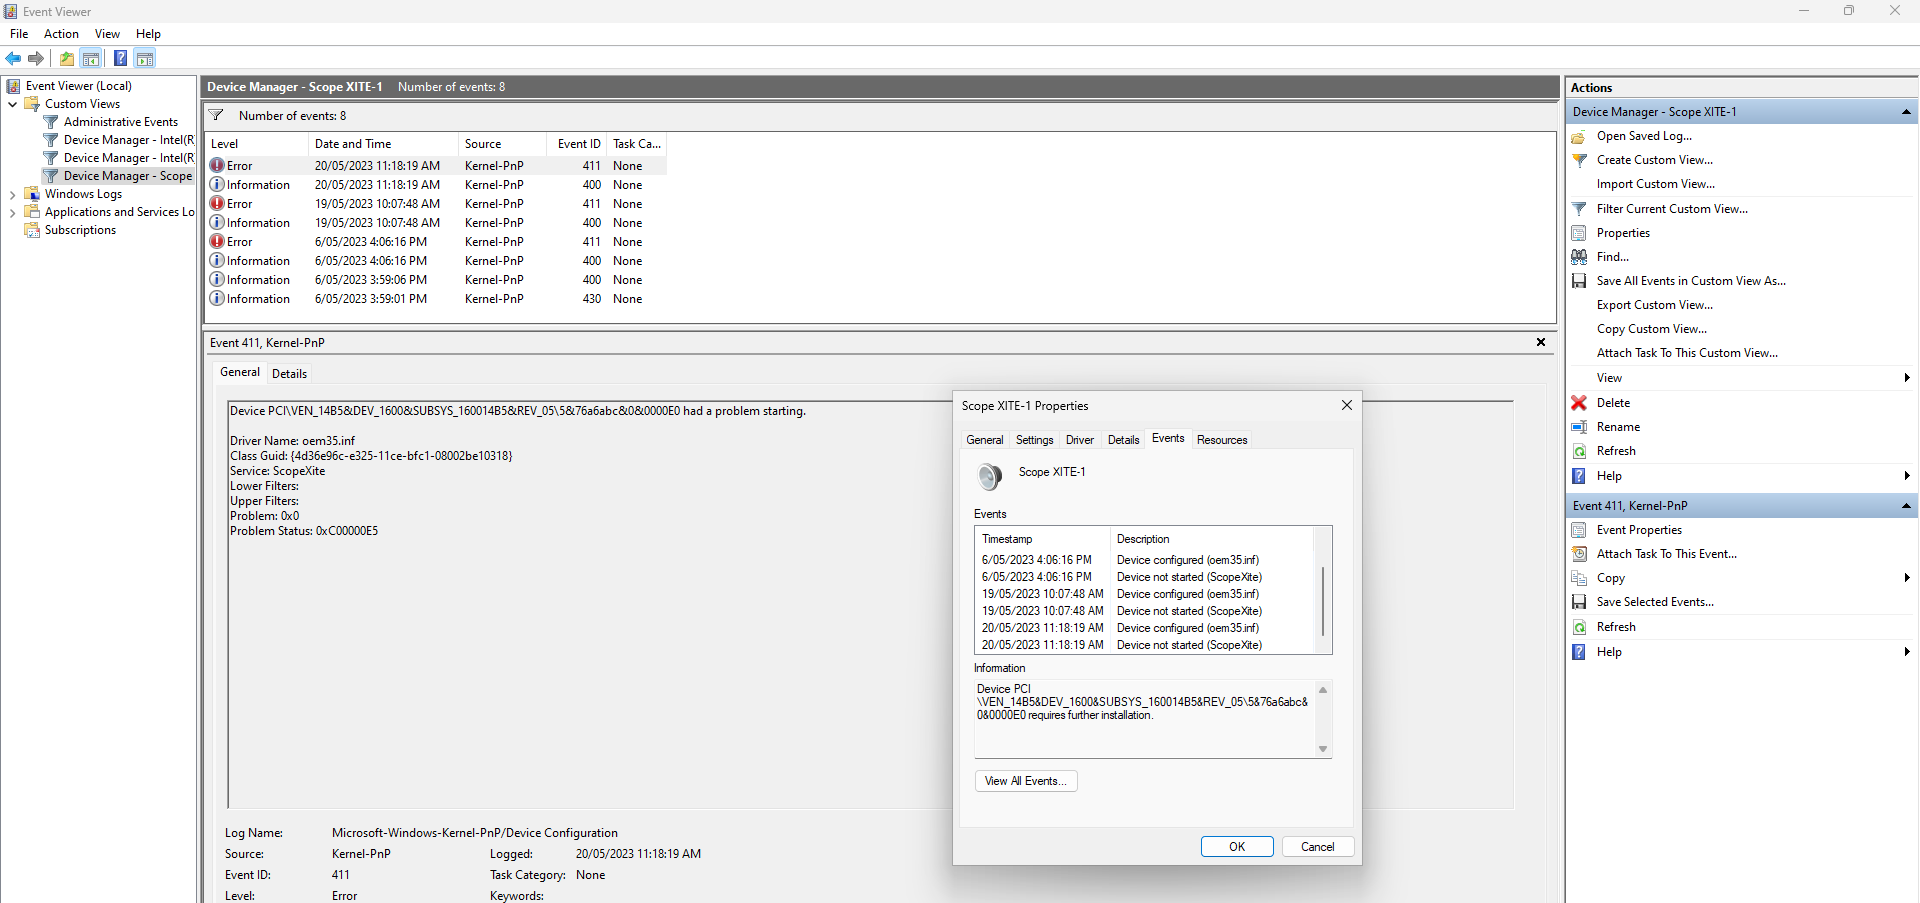Close the Event 411 preview pane
The height and width of the screenshot is (903, 1920).
point(1541,342)
